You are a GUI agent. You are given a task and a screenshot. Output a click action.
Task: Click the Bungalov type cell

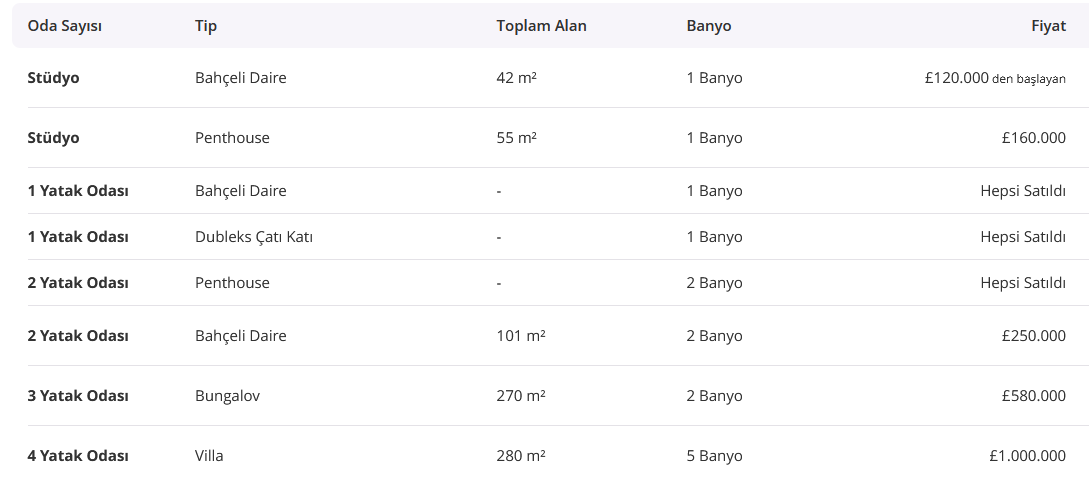227,396
